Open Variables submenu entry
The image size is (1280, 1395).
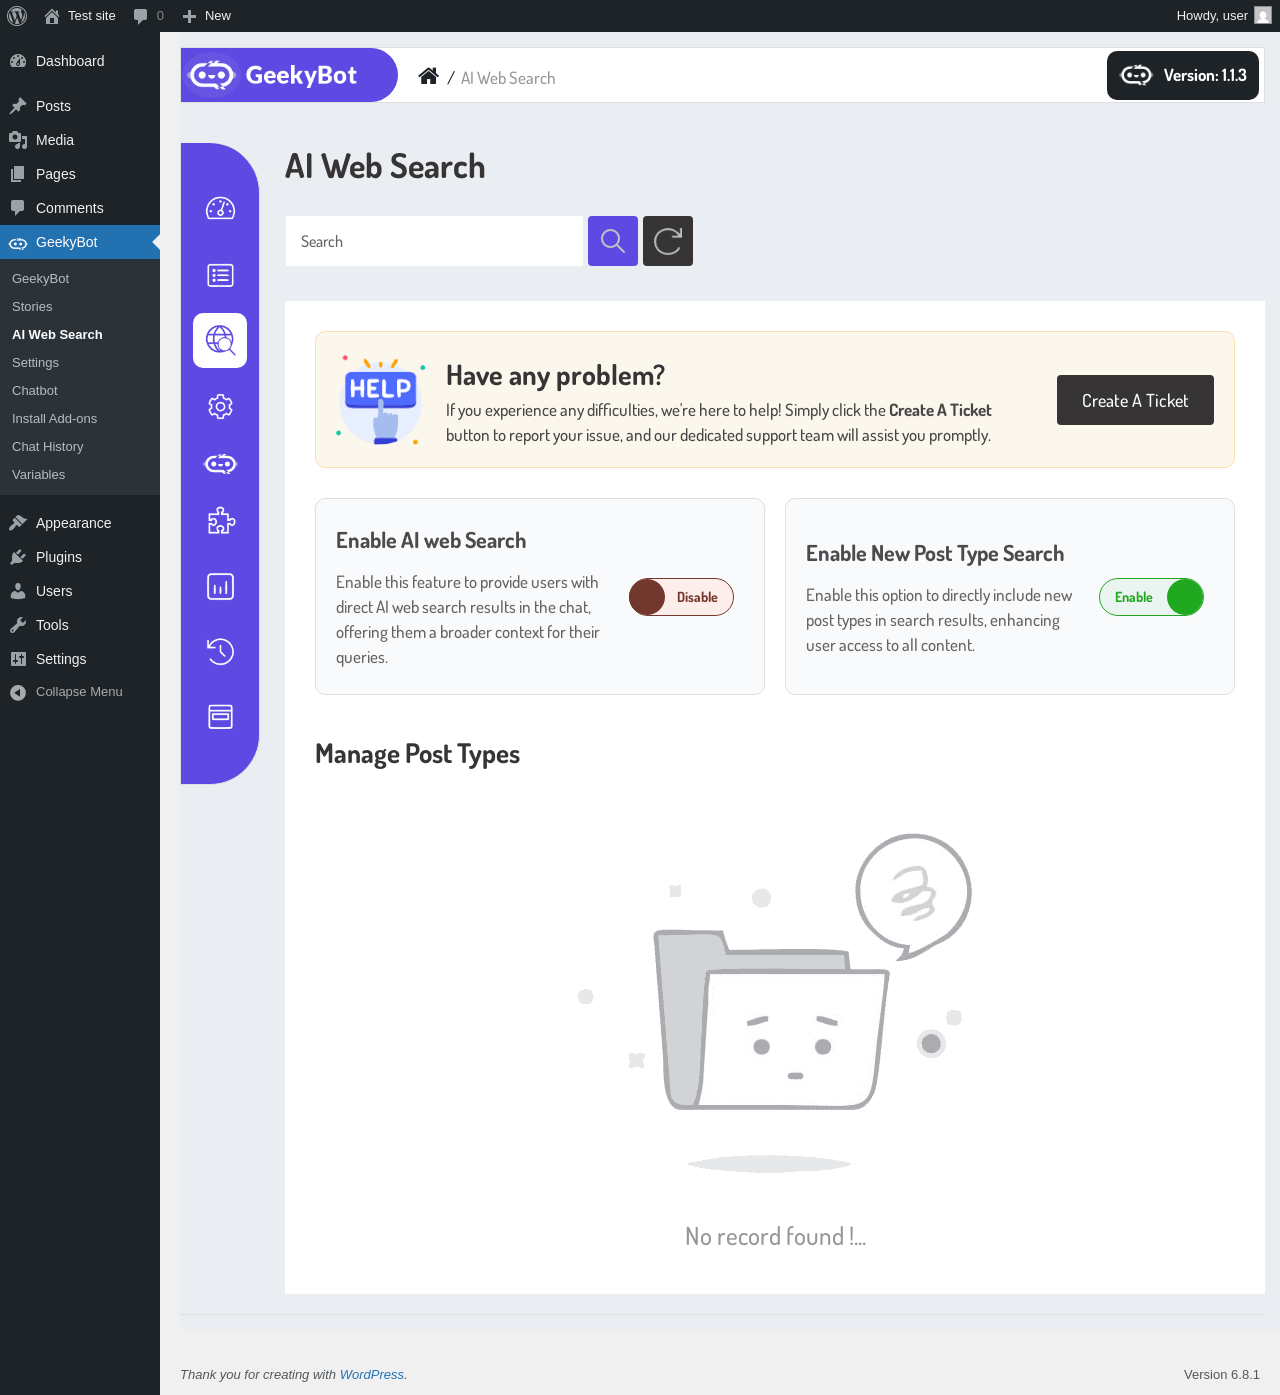click(80, 475)
